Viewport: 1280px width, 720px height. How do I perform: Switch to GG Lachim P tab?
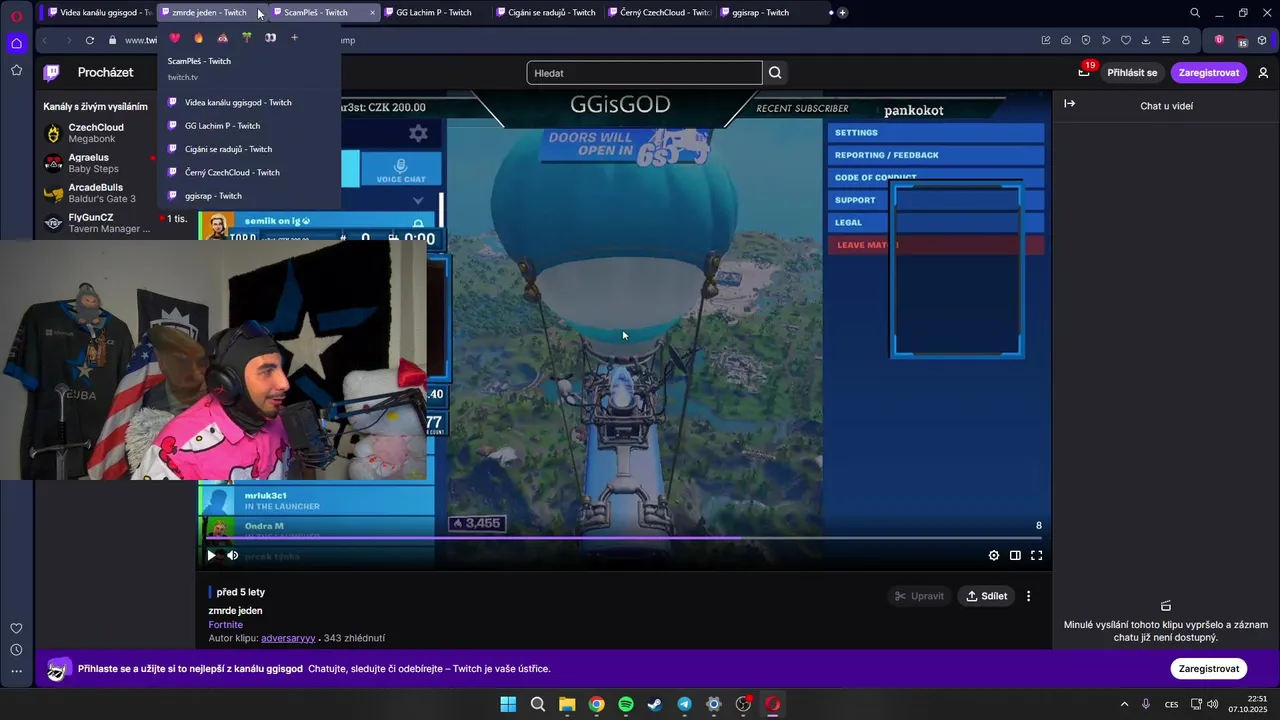[434, 13]
